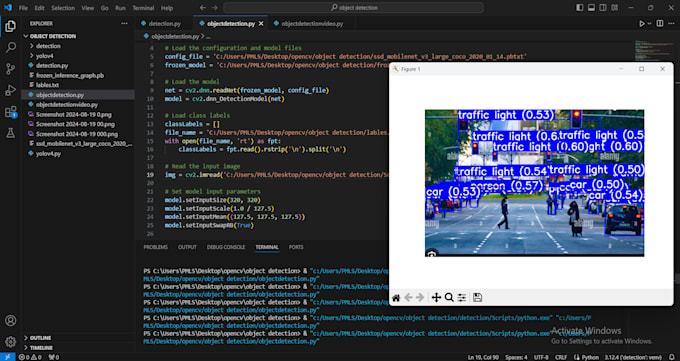The width and height of the screenshot is (680, 361).
Task: Click UTF-8 encoding in status bar
Action: coord(541,357)
